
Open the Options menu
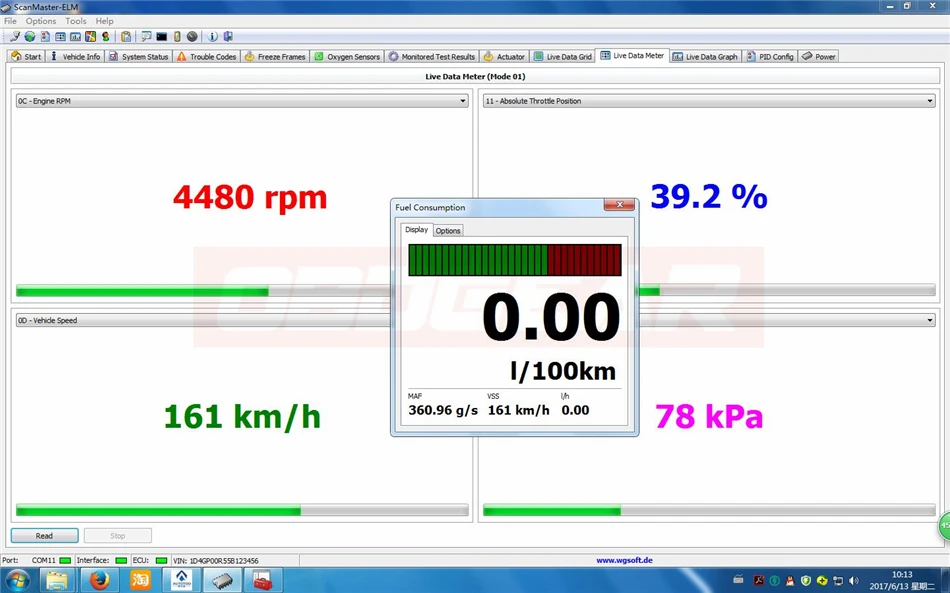pyautogui.click(x=41, y=21)
